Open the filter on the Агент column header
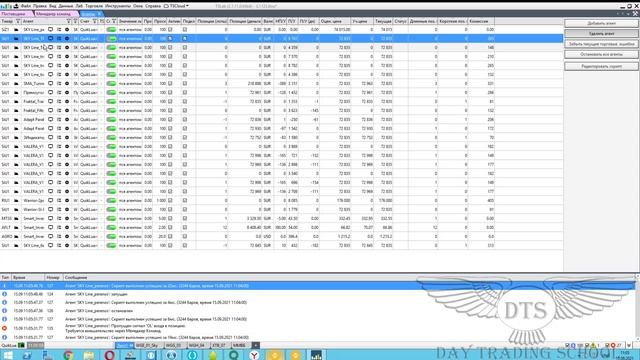 69,21
